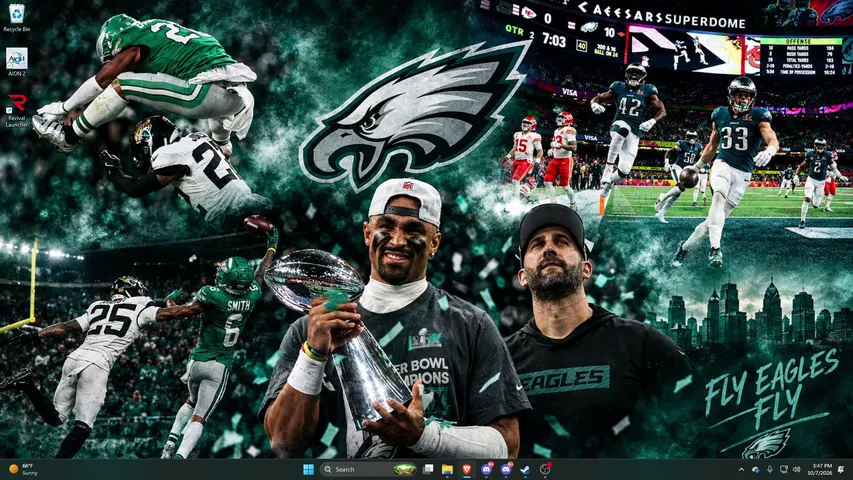The height and width of the screenshot is (480, 853).
Task: Open File Explorer from the taskbar
Action: [447, 469]
